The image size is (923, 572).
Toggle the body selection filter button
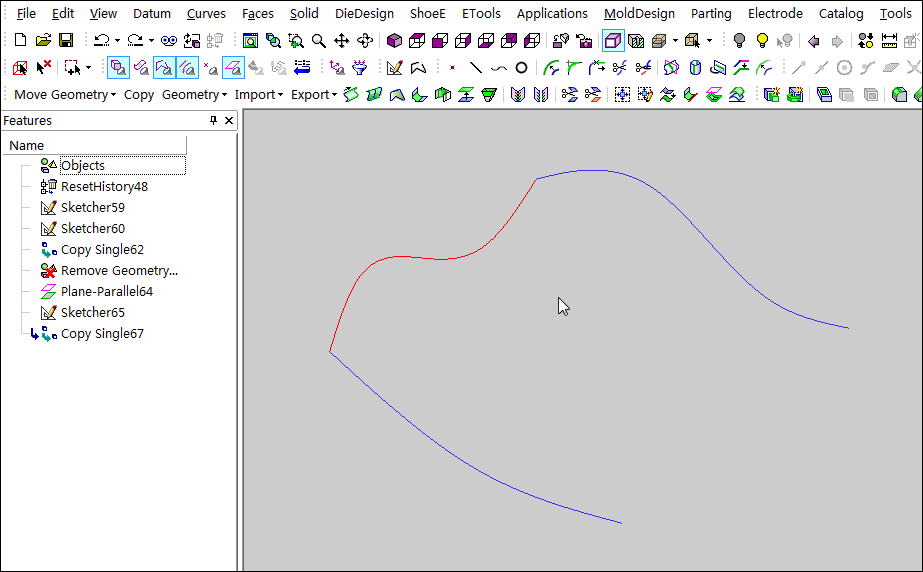coord(117,68)
